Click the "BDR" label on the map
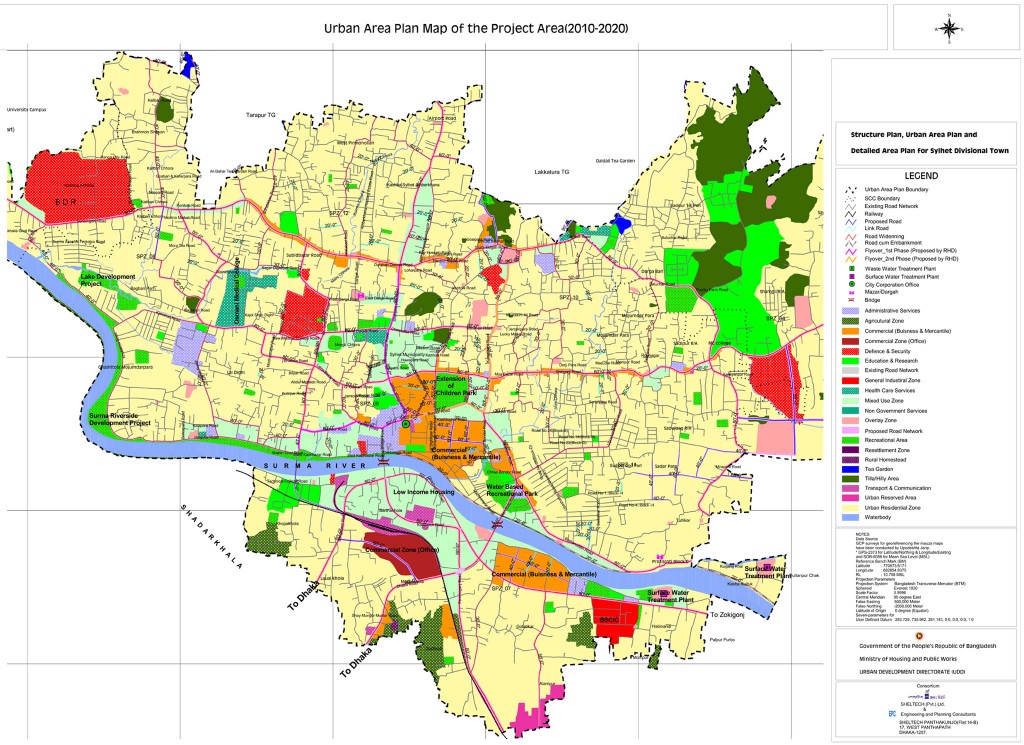 65,202
